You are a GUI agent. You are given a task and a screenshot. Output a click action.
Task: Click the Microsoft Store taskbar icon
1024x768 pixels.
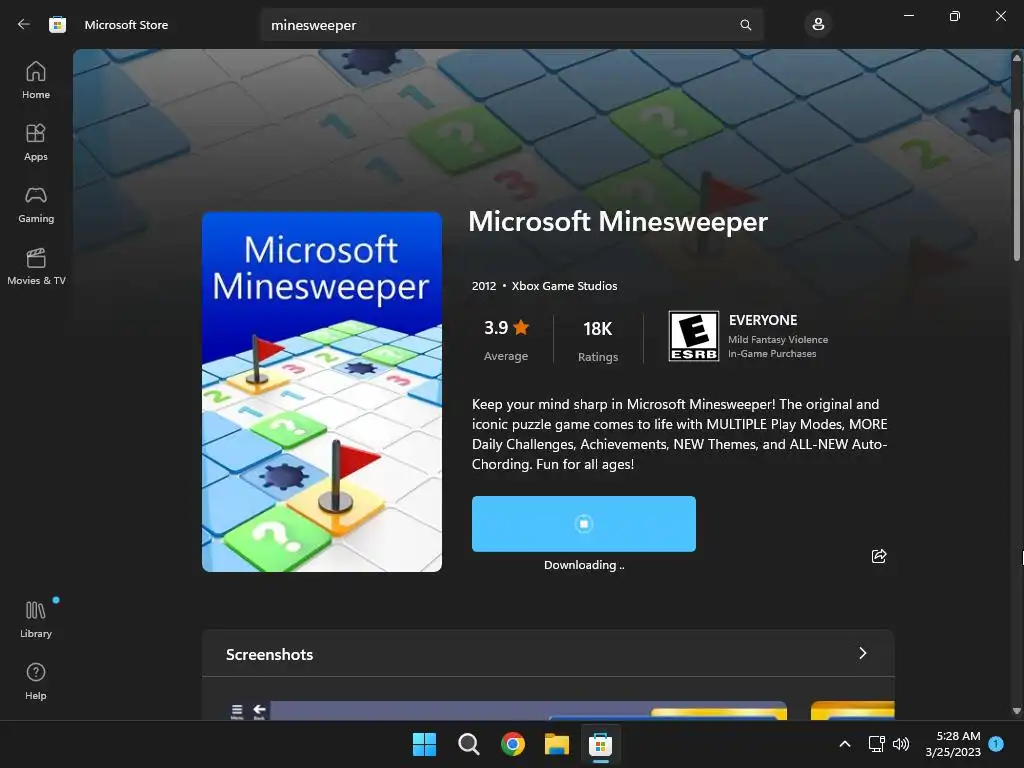(x=600, y=744)
